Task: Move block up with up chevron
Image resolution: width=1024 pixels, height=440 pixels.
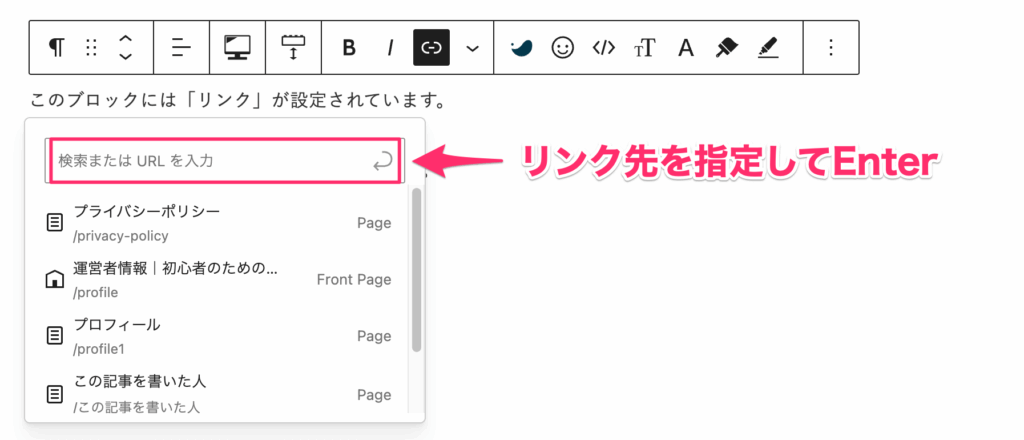Action: click(125, 40)
